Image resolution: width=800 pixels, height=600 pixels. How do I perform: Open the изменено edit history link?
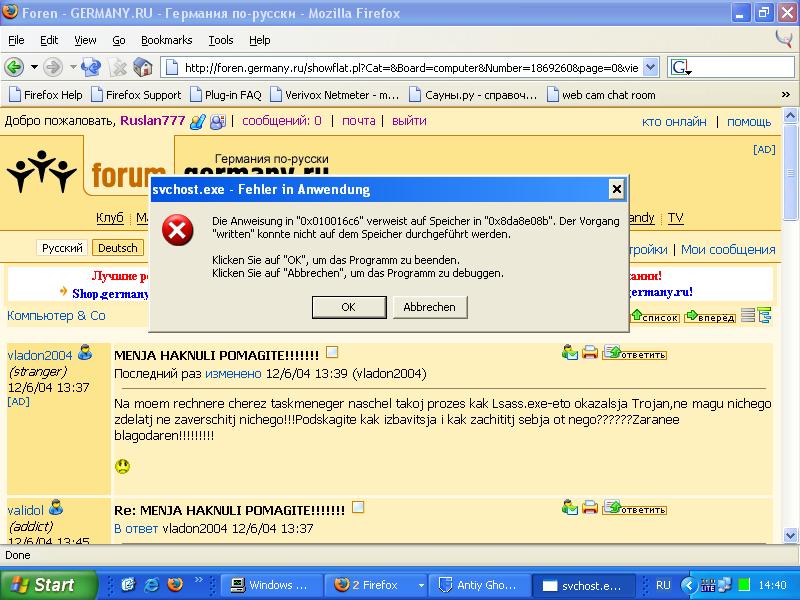pos(233,374)
